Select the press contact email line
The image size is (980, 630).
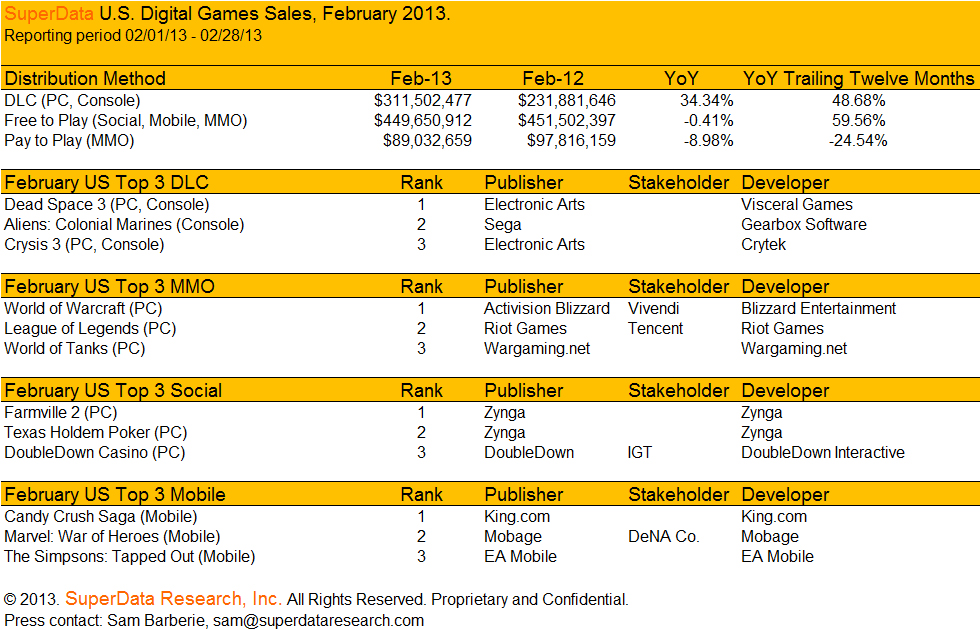pyautogui.click(x=214, y=620)
